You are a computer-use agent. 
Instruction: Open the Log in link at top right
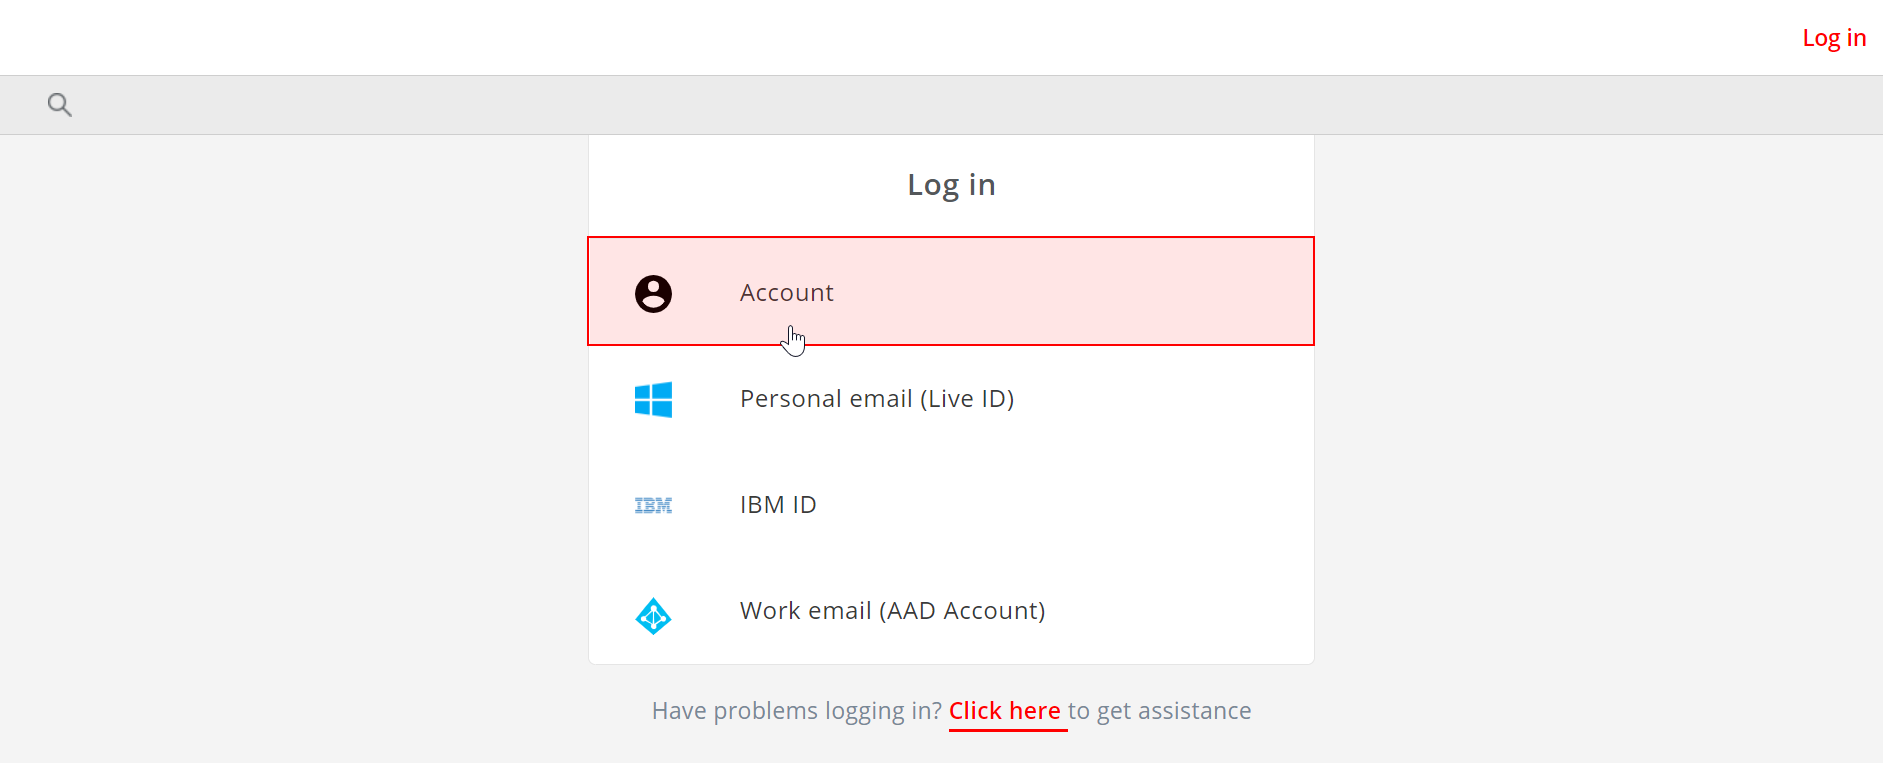tap(1834, 38)
